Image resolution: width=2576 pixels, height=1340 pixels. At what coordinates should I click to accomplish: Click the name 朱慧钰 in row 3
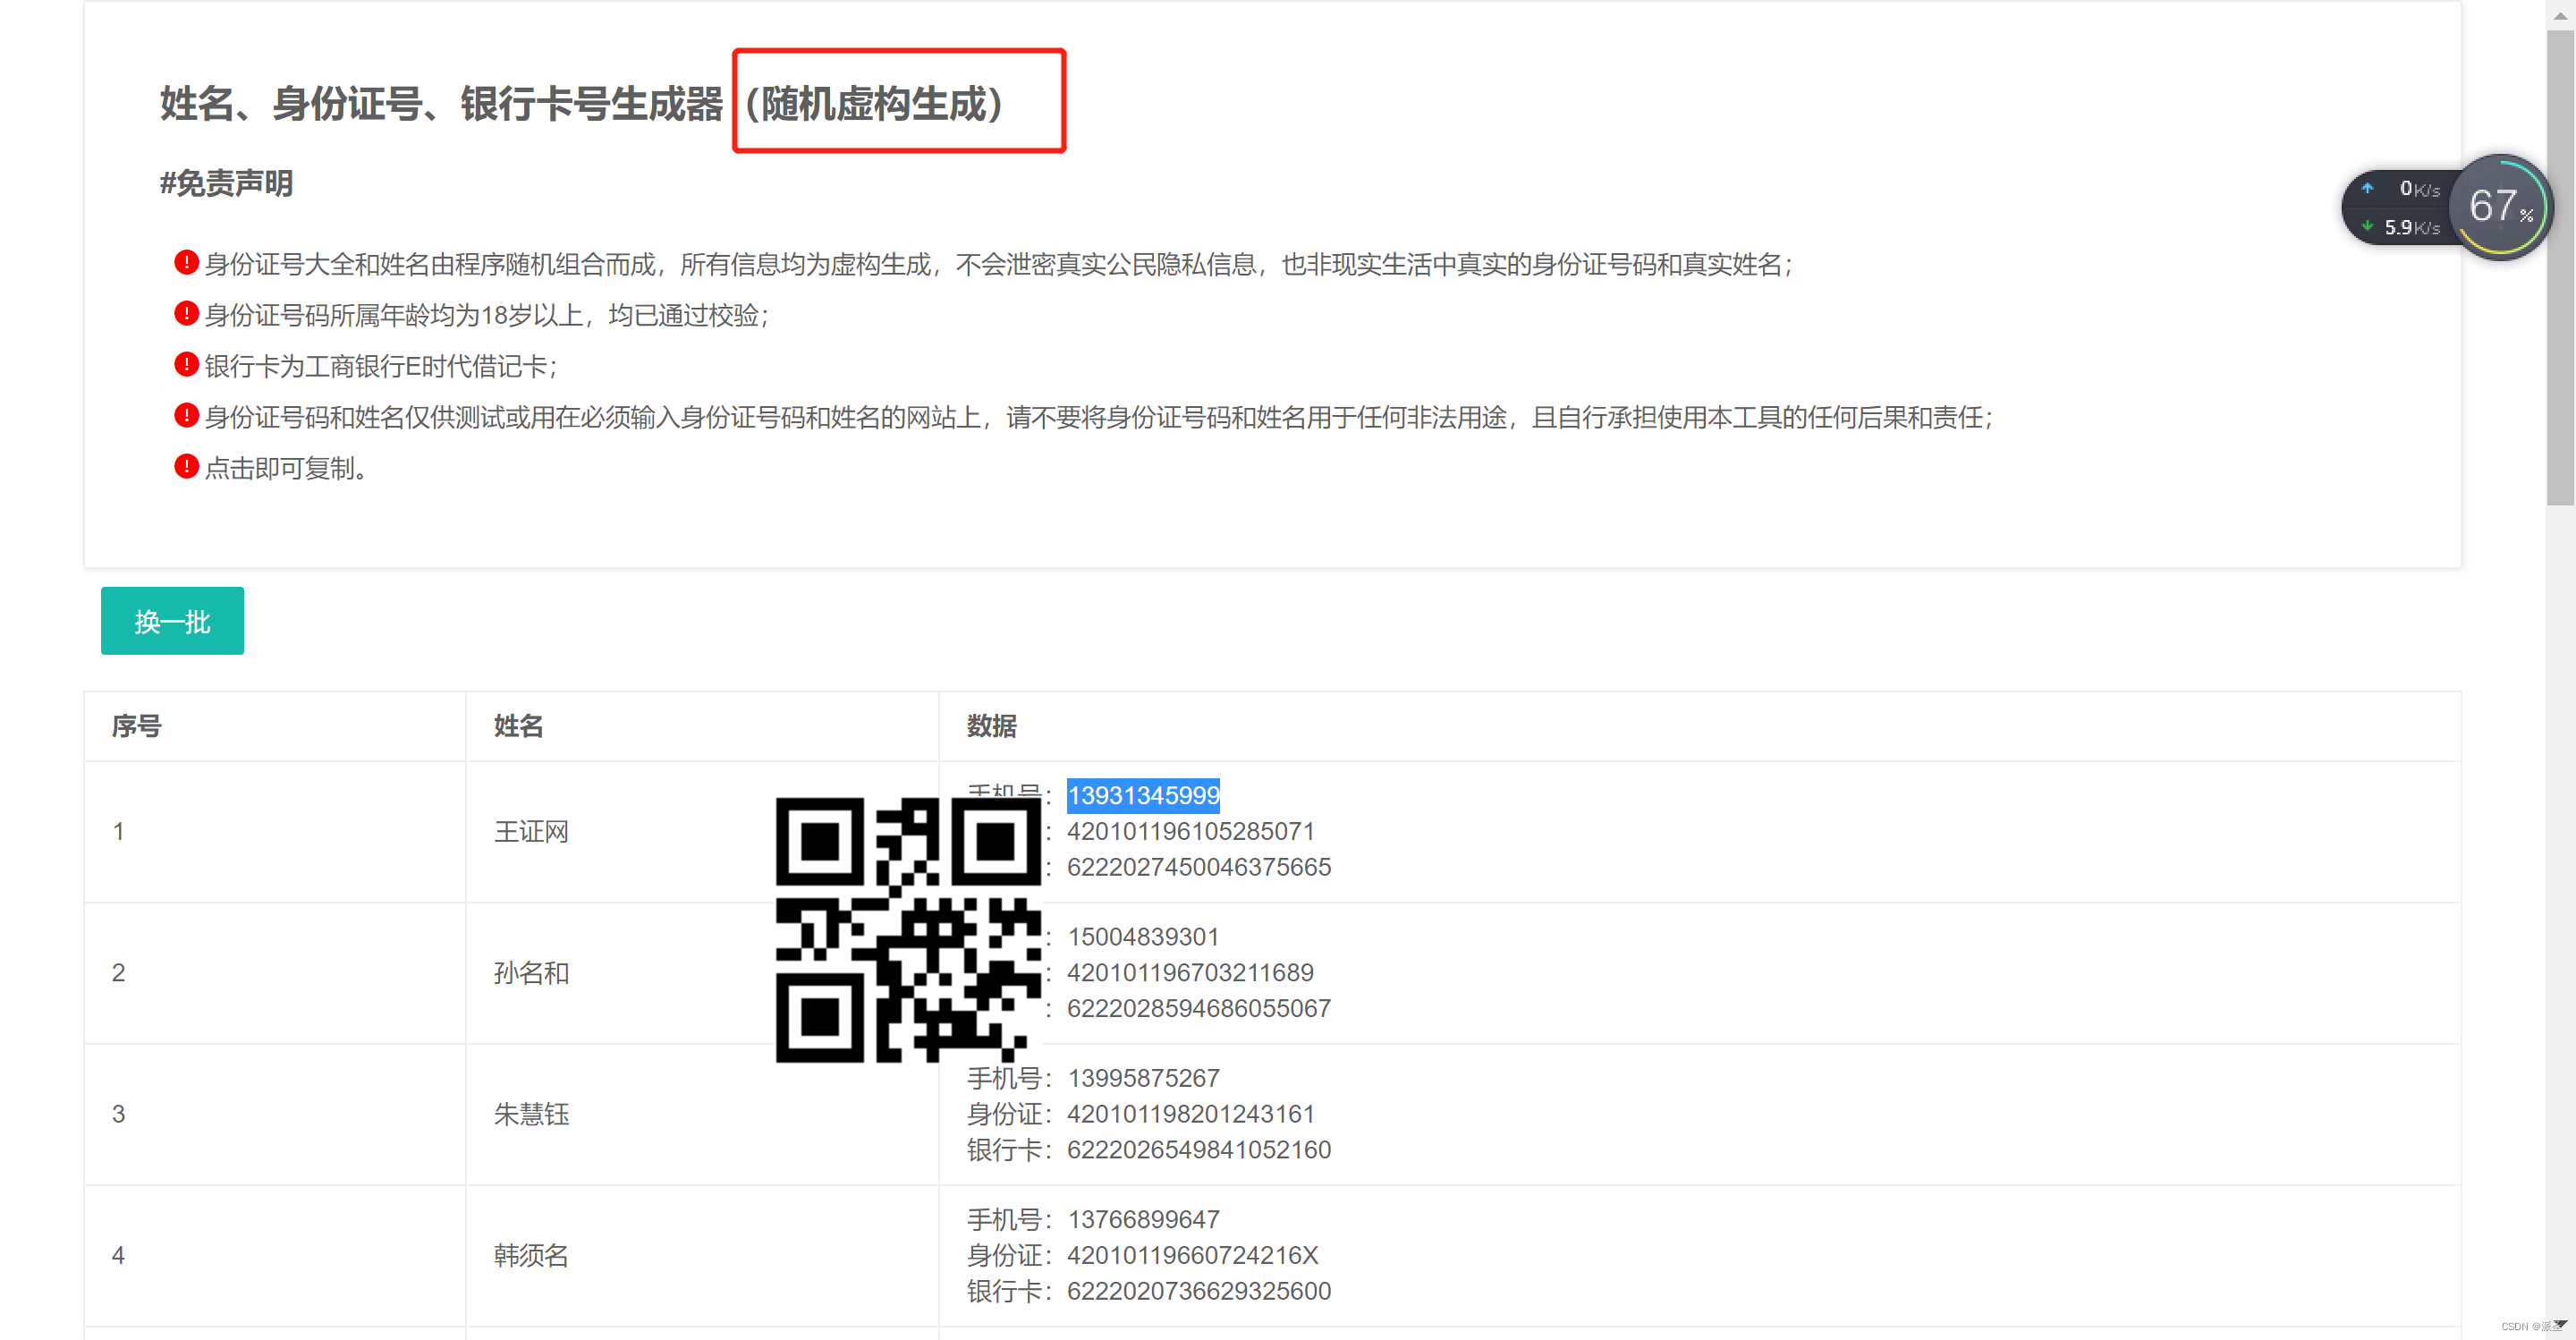tap(531, 1114)
